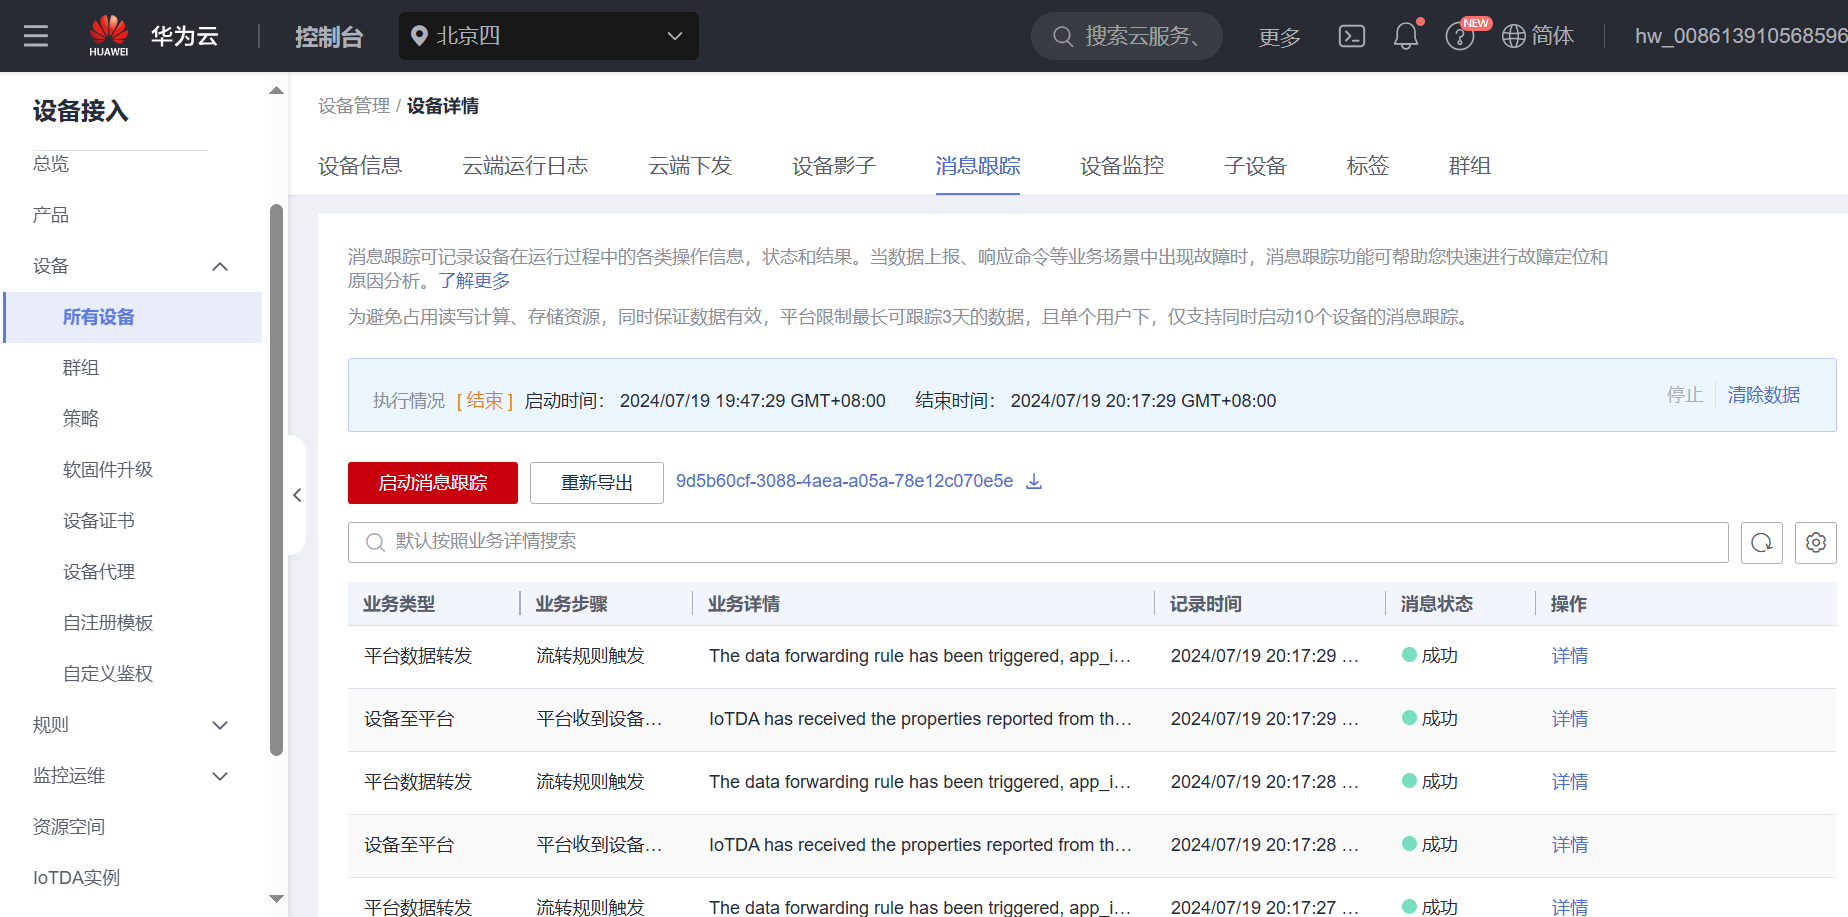Open the 北京四 region dropdown
The height and width of the screenshot is (917, 1848).
[549, 36]
